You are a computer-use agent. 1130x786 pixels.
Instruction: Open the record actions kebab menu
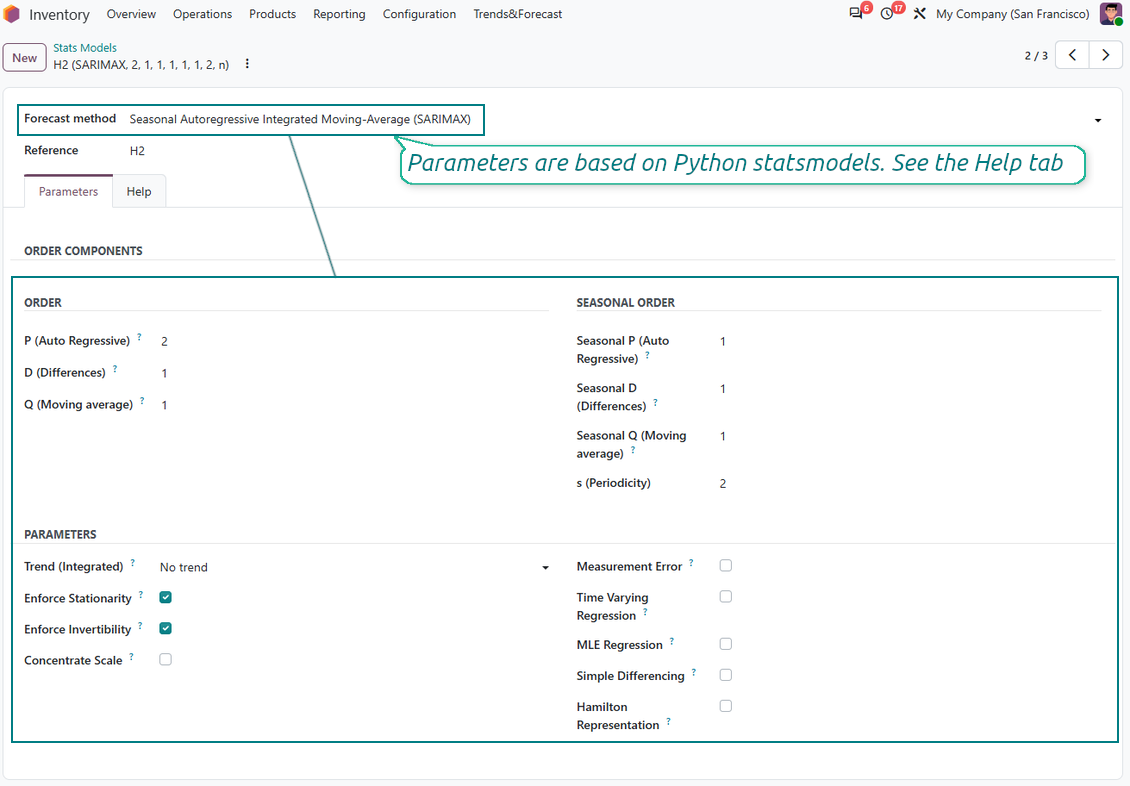pyautogui.click(x=247, y=64)
